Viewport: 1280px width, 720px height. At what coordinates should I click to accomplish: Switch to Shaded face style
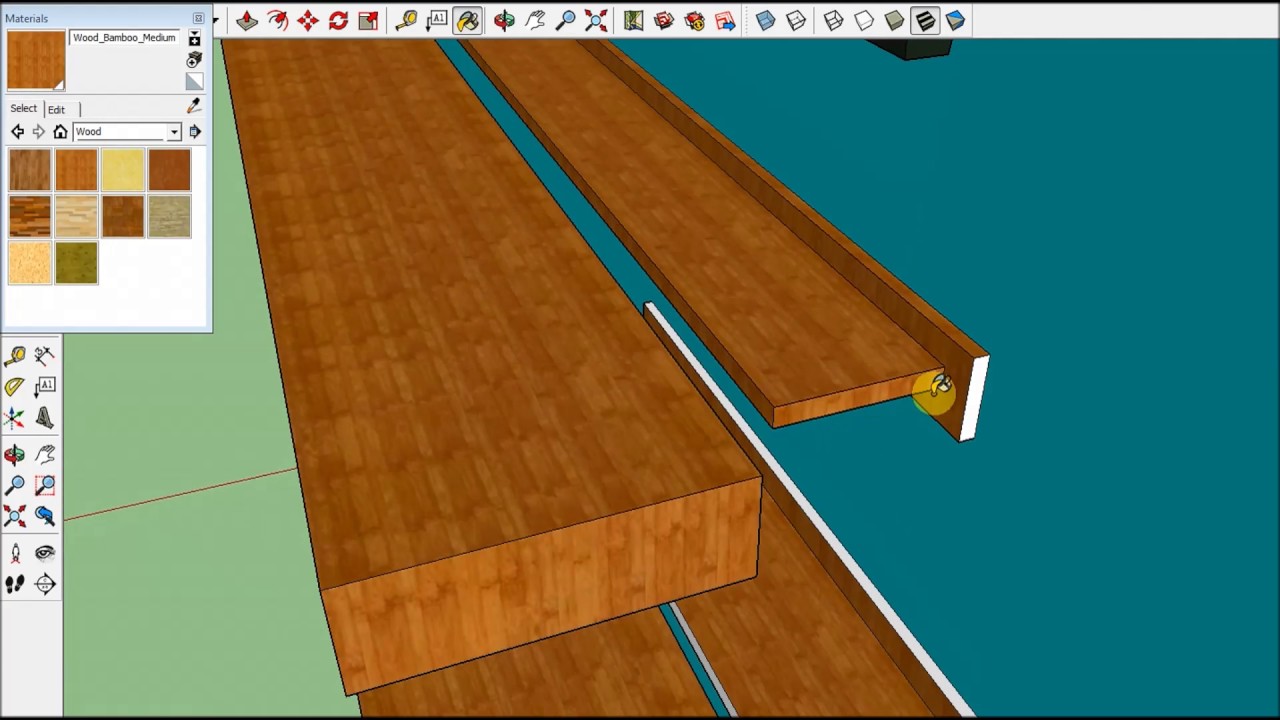[894, 20]
